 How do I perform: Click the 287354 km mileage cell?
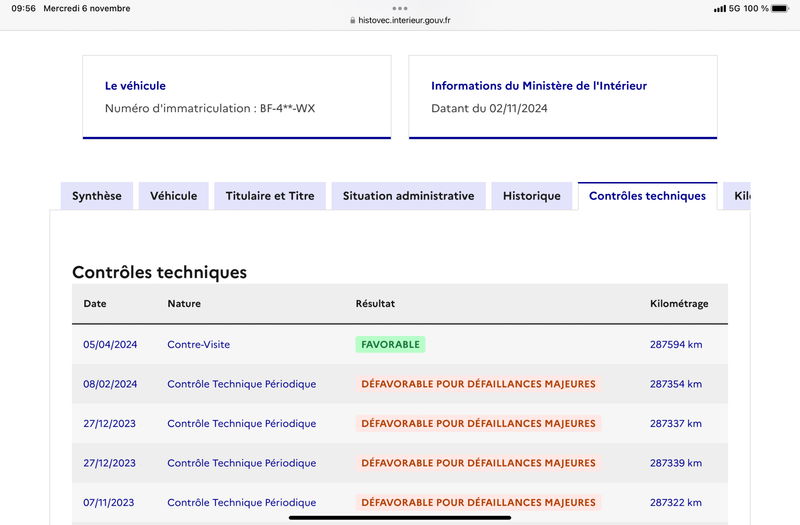pos(676,384)
